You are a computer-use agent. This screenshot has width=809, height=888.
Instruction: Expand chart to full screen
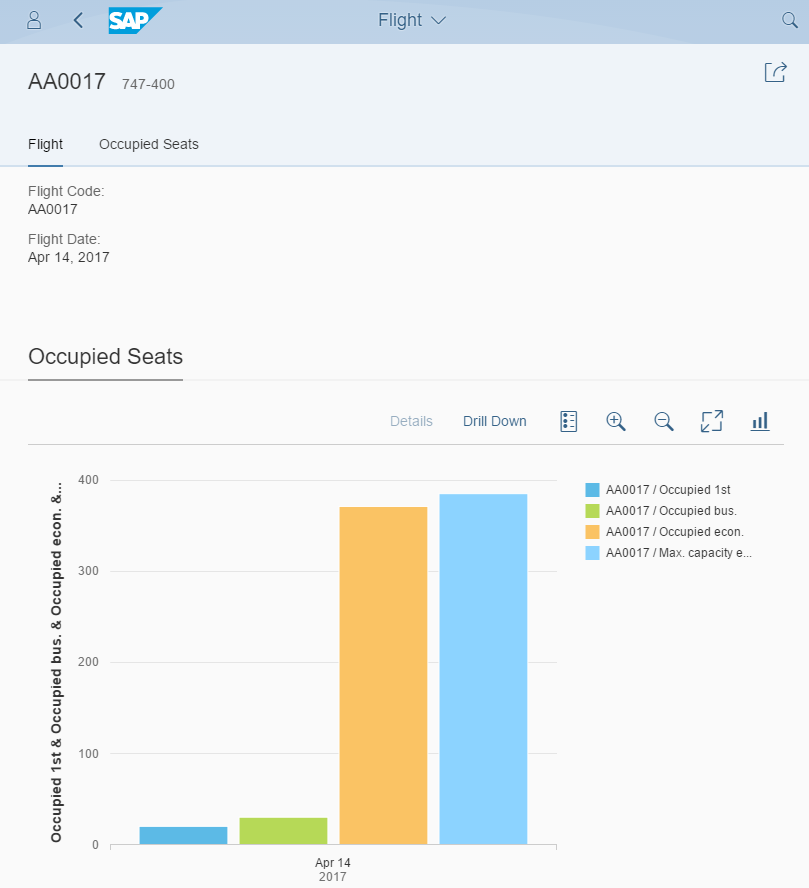712,421
